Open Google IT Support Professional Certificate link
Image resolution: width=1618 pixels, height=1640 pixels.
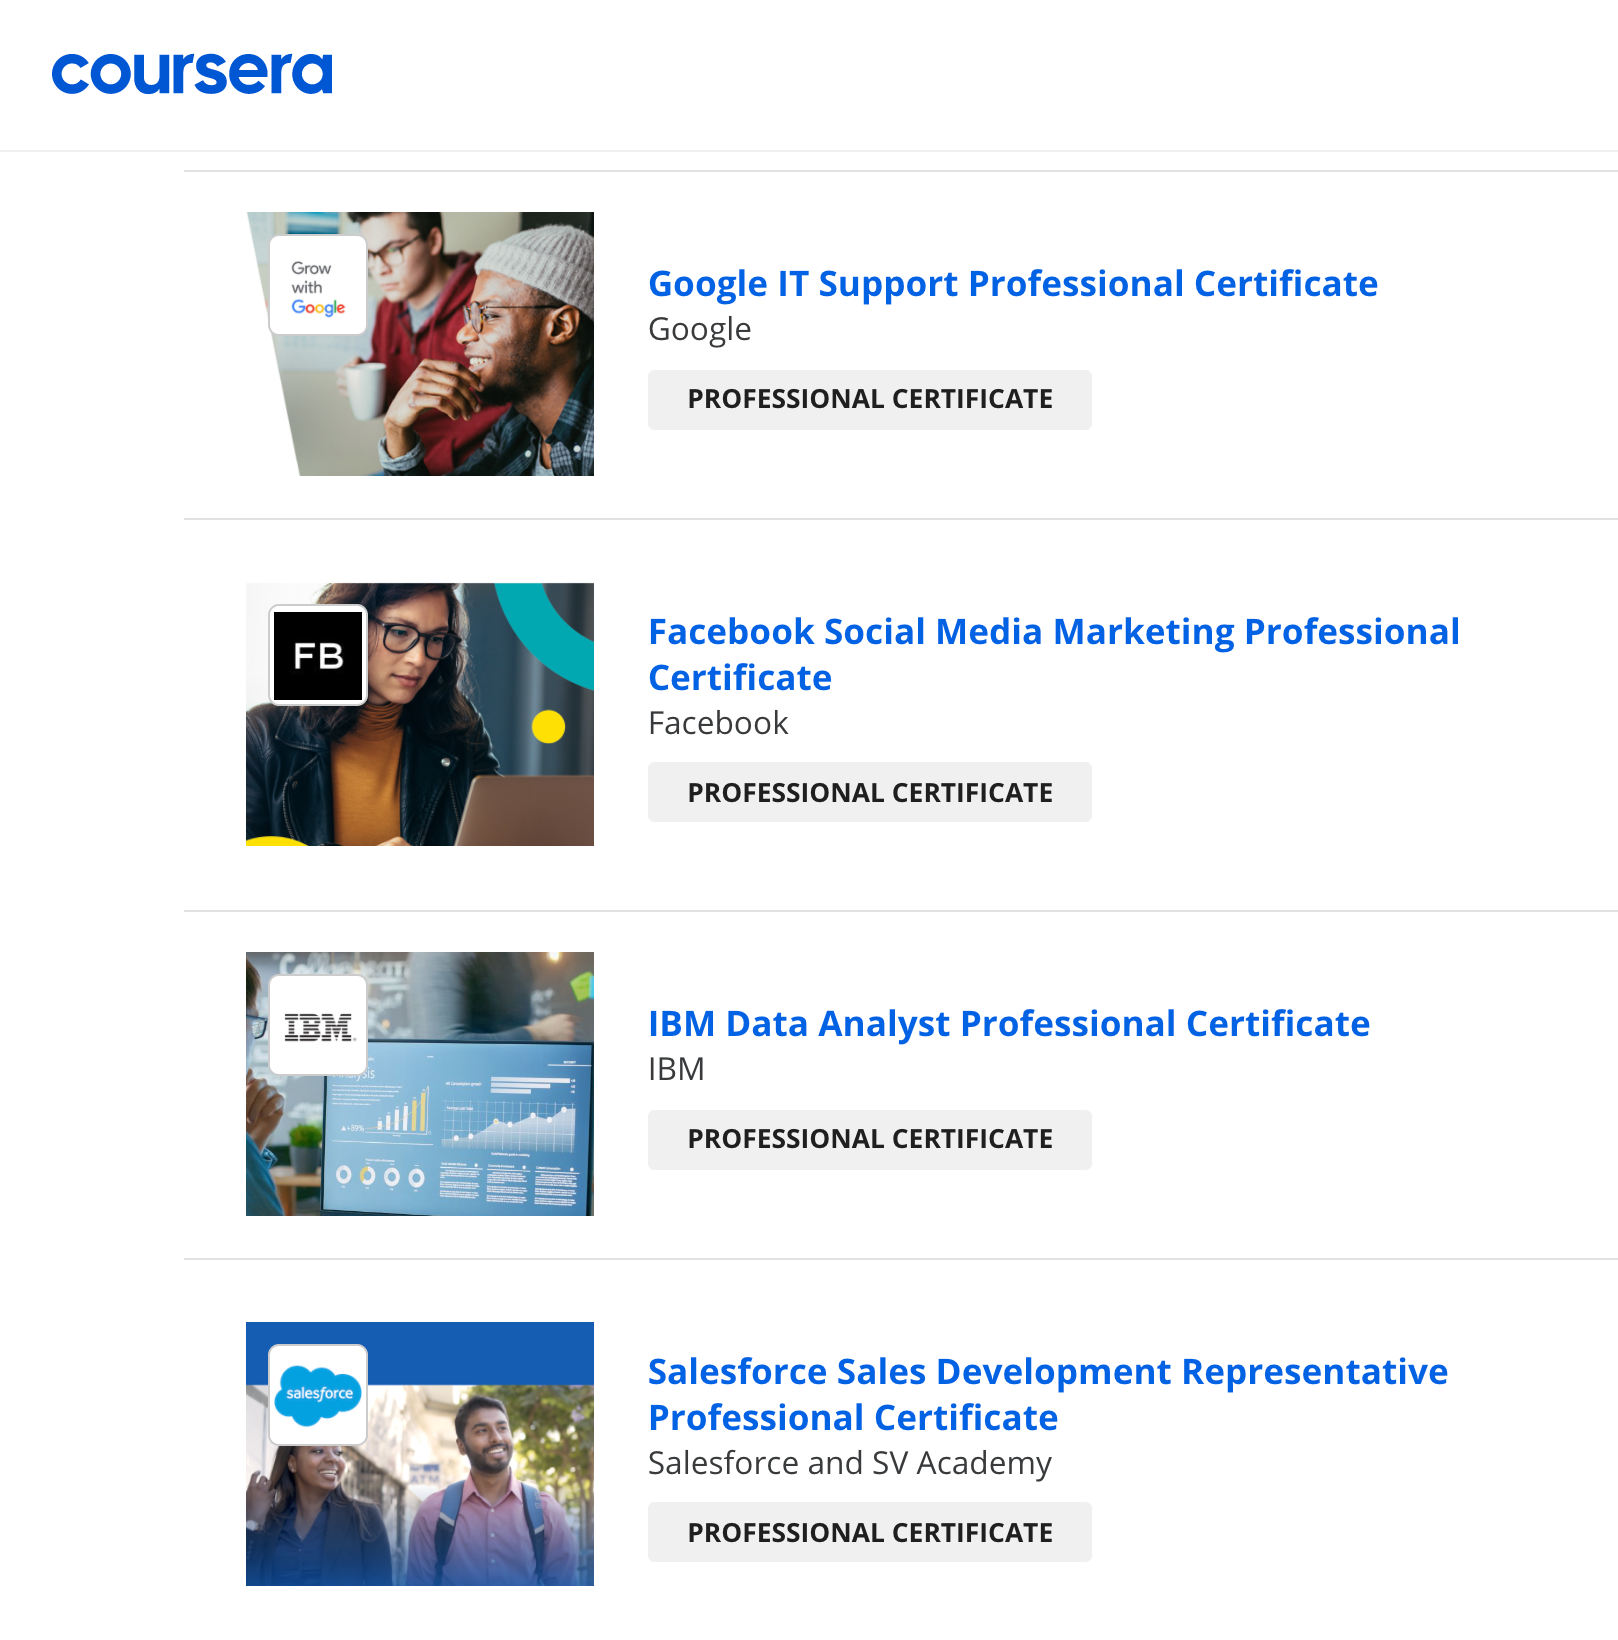tap(1012, 284)
